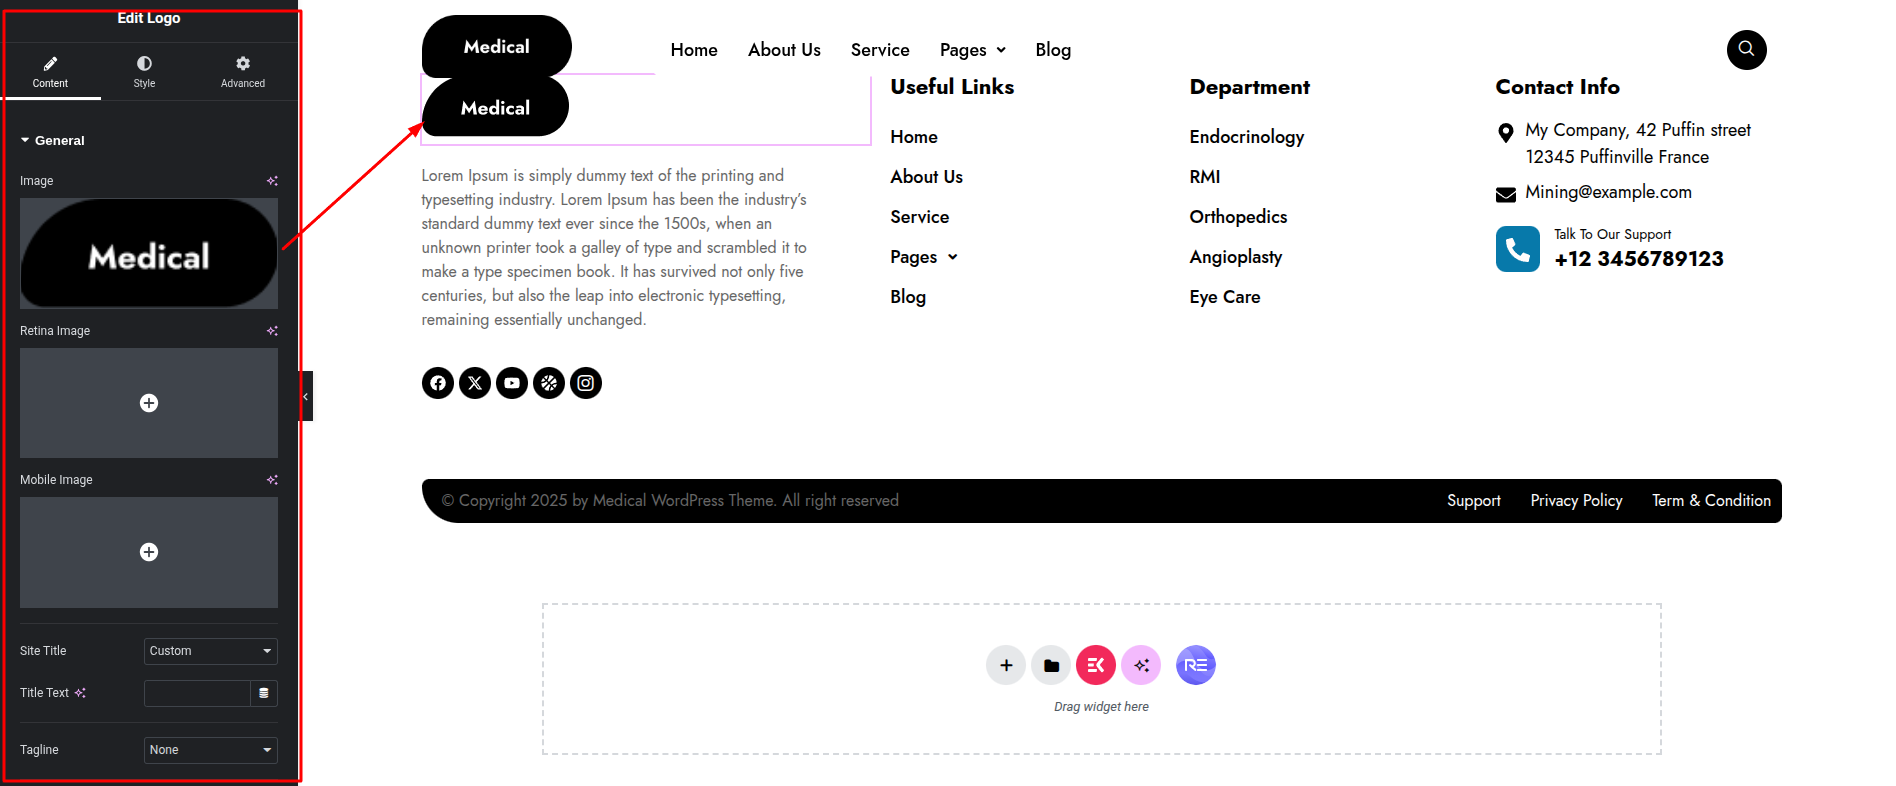Add new section with plus icon

(x=1006, y=665)
